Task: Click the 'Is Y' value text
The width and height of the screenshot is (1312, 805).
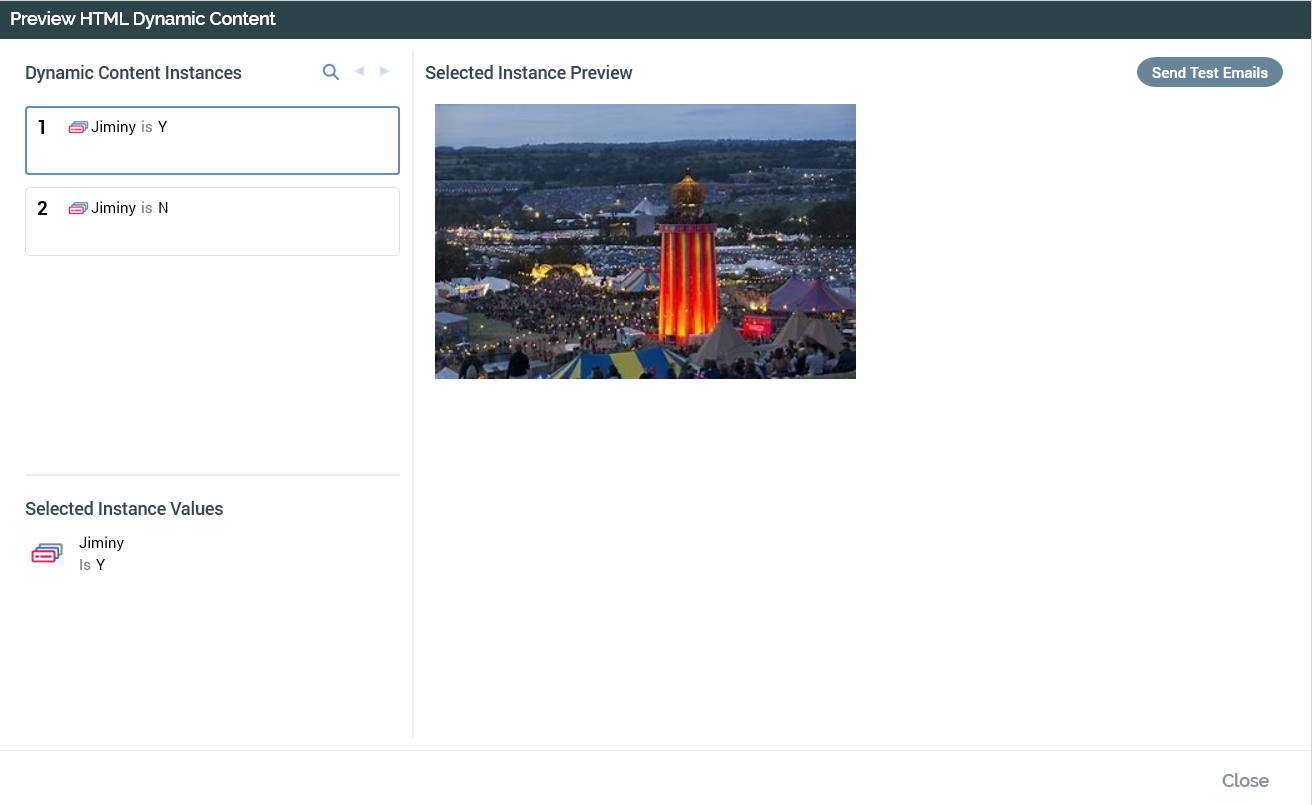Action: tap(92, 565)
